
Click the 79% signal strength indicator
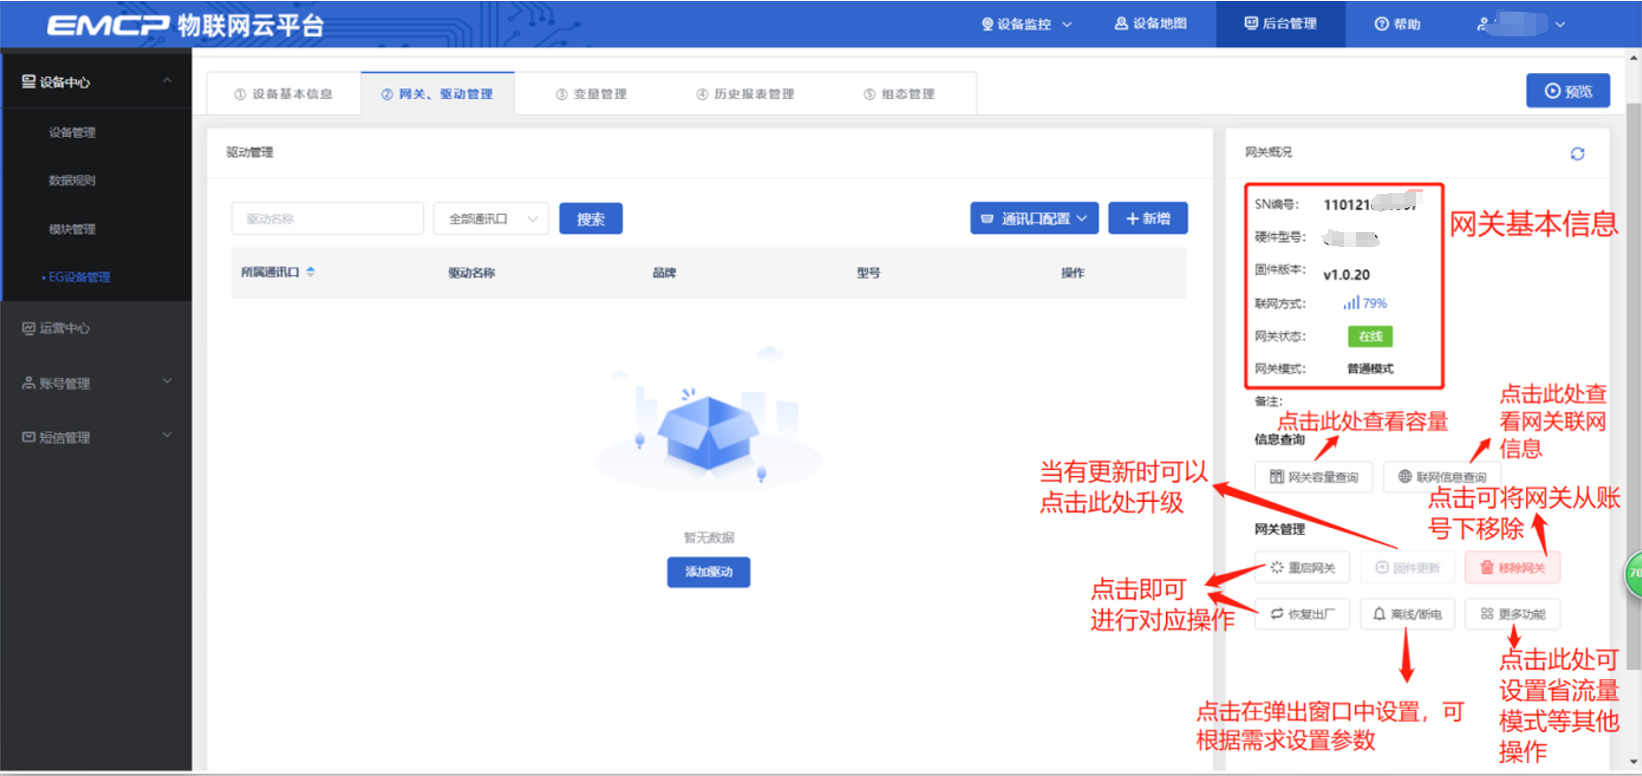coord(1365,303)
